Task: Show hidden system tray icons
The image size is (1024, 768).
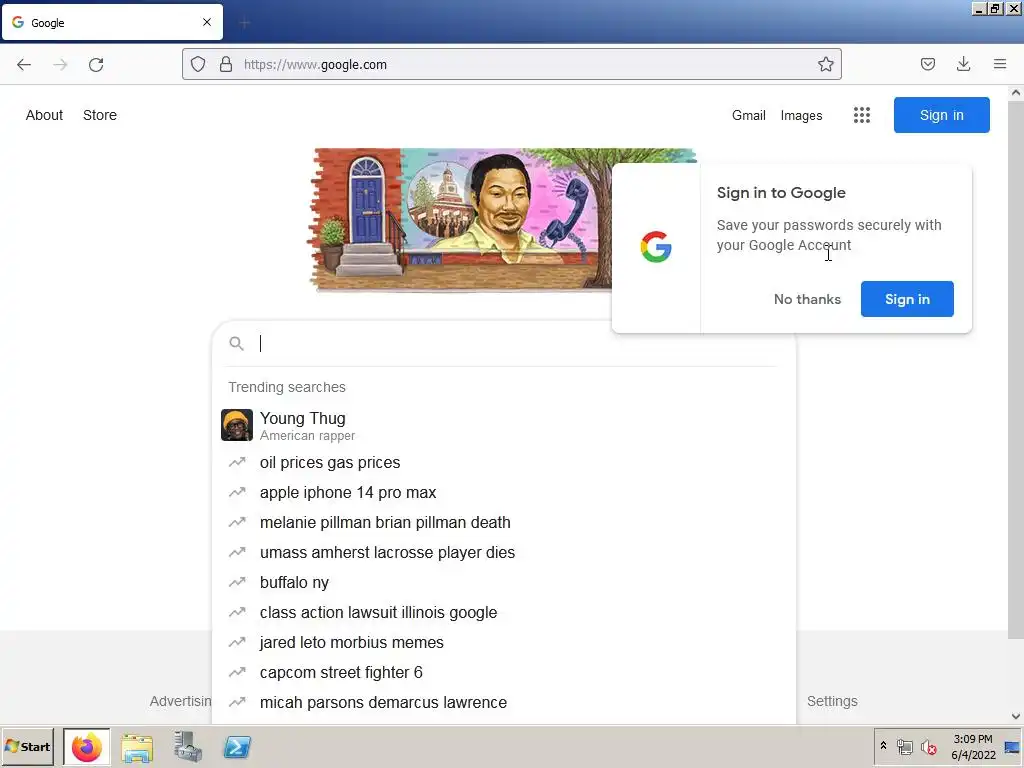Action: pos(883,746)
